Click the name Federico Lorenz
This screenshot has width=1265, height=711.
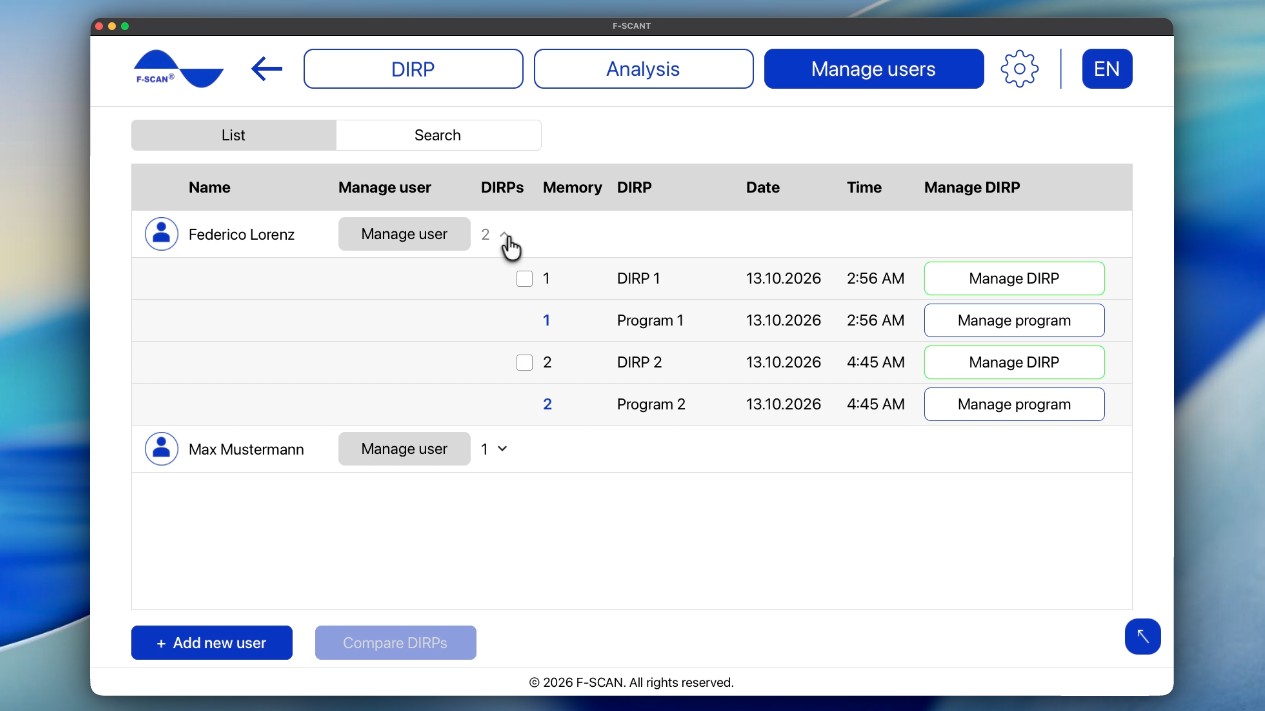[241, 235]
